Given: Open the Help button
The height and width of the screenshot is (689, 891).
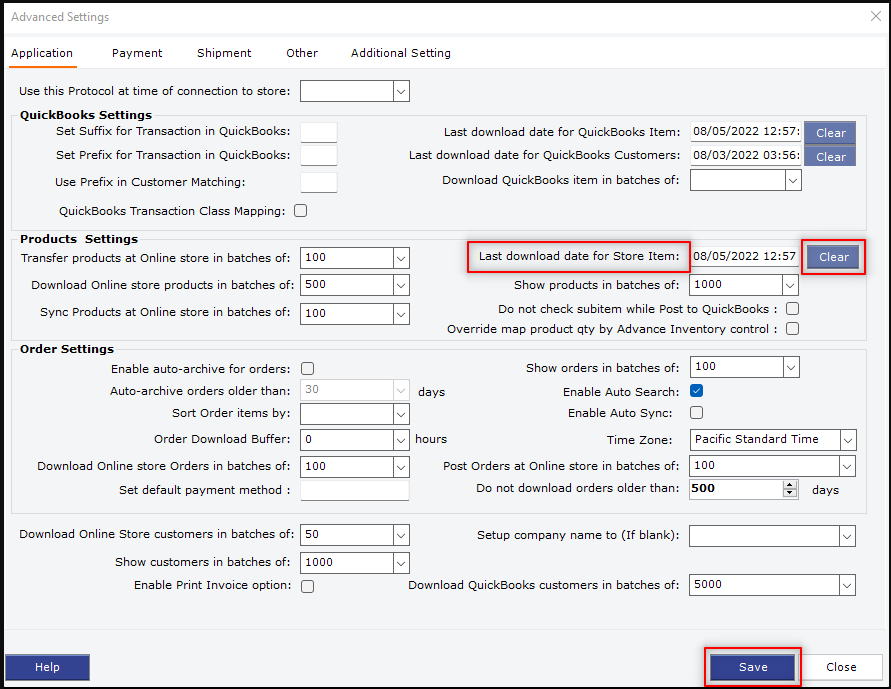Looking at the screenshot, I should [47, 667].
